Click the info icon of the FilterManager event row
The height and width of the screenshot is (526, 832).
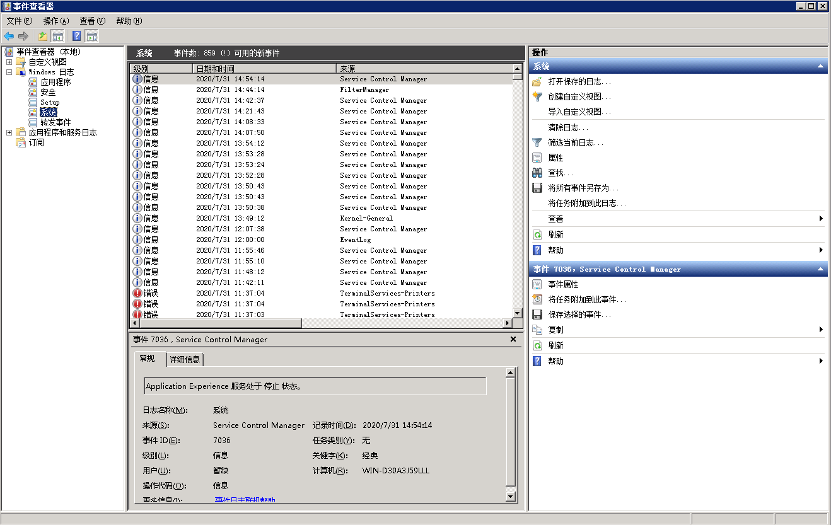pos(137,90)
